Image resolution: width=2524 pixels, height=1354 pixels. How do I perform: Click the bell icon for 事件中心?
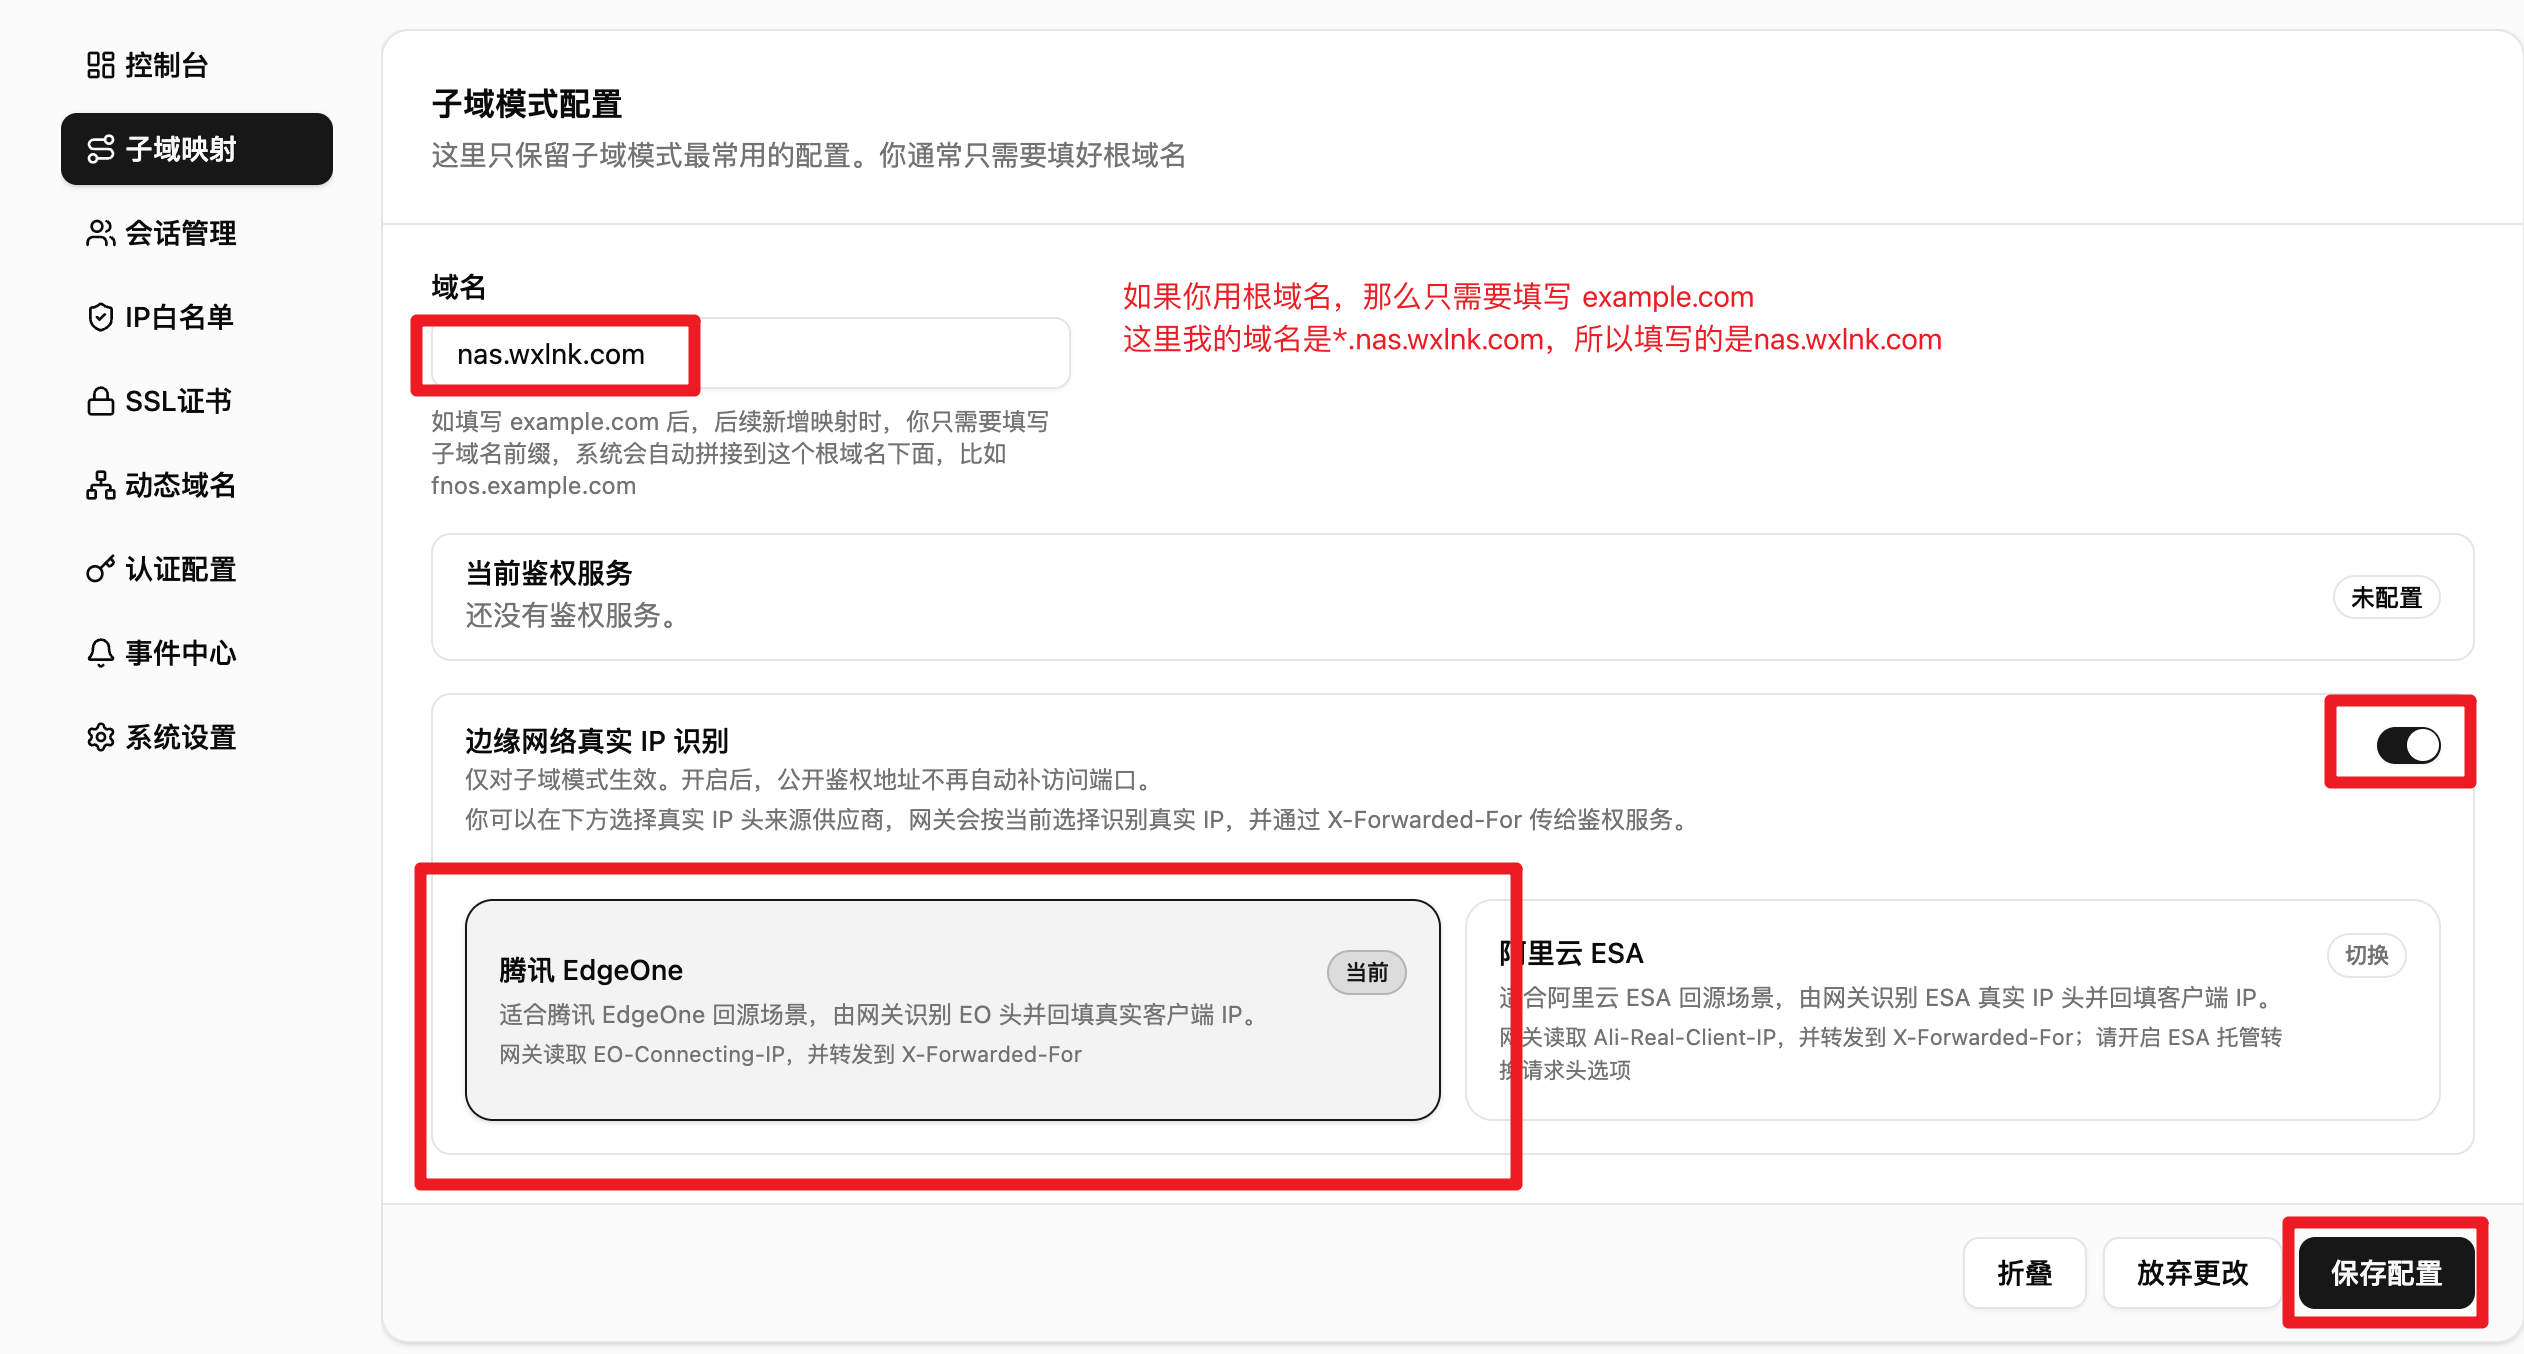pos(100,653)
